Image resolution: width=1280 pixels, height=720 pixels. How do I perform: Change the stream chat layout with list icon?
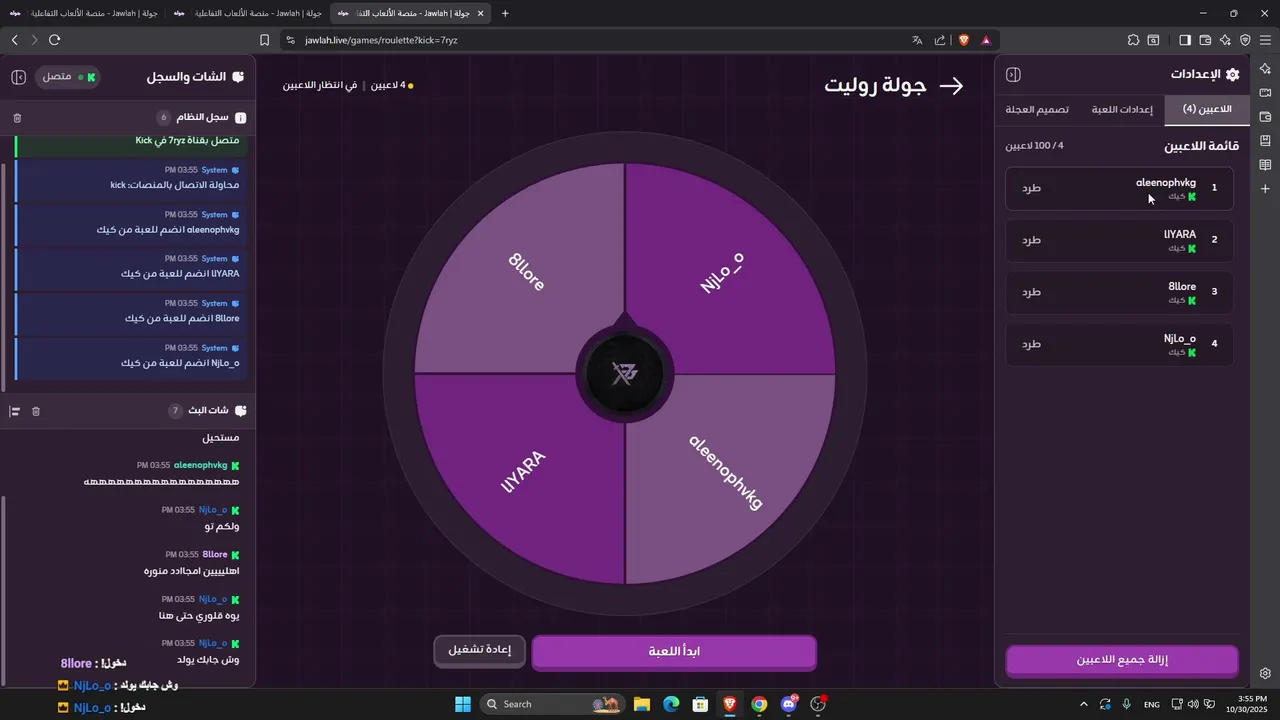15,411
